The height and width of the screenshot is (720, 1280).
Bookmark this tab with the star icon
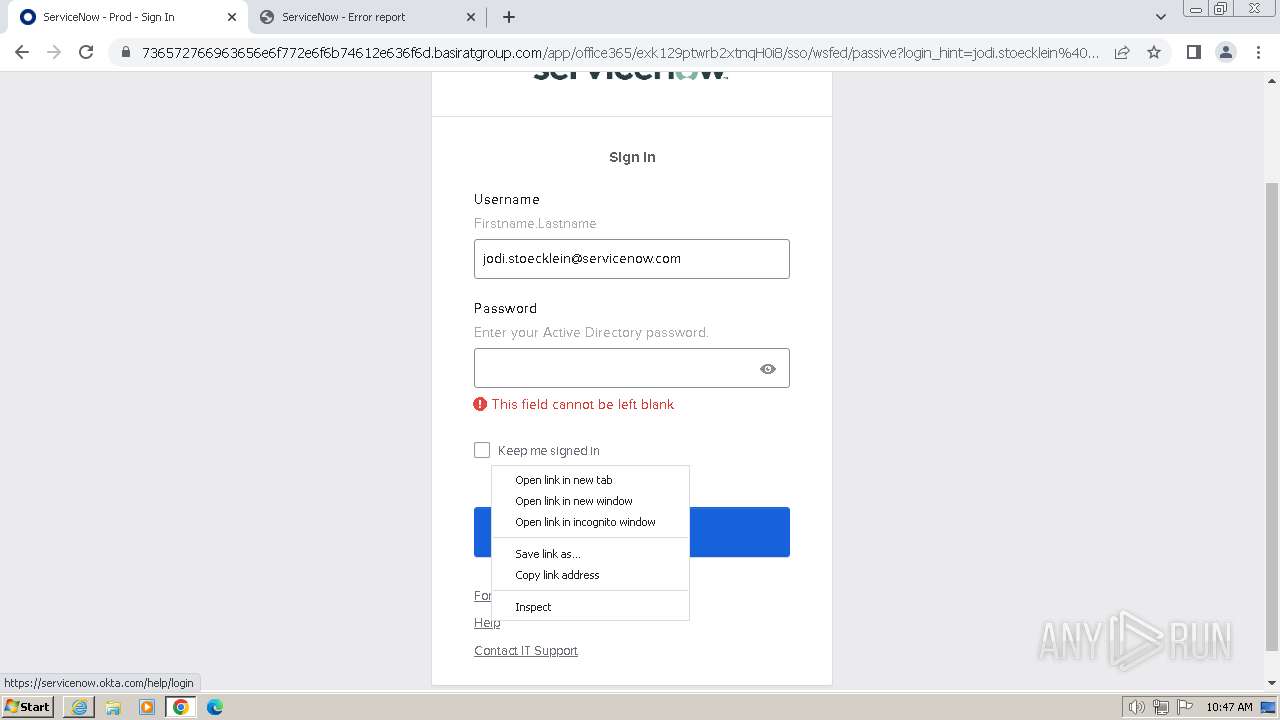tap(1154, 52)
